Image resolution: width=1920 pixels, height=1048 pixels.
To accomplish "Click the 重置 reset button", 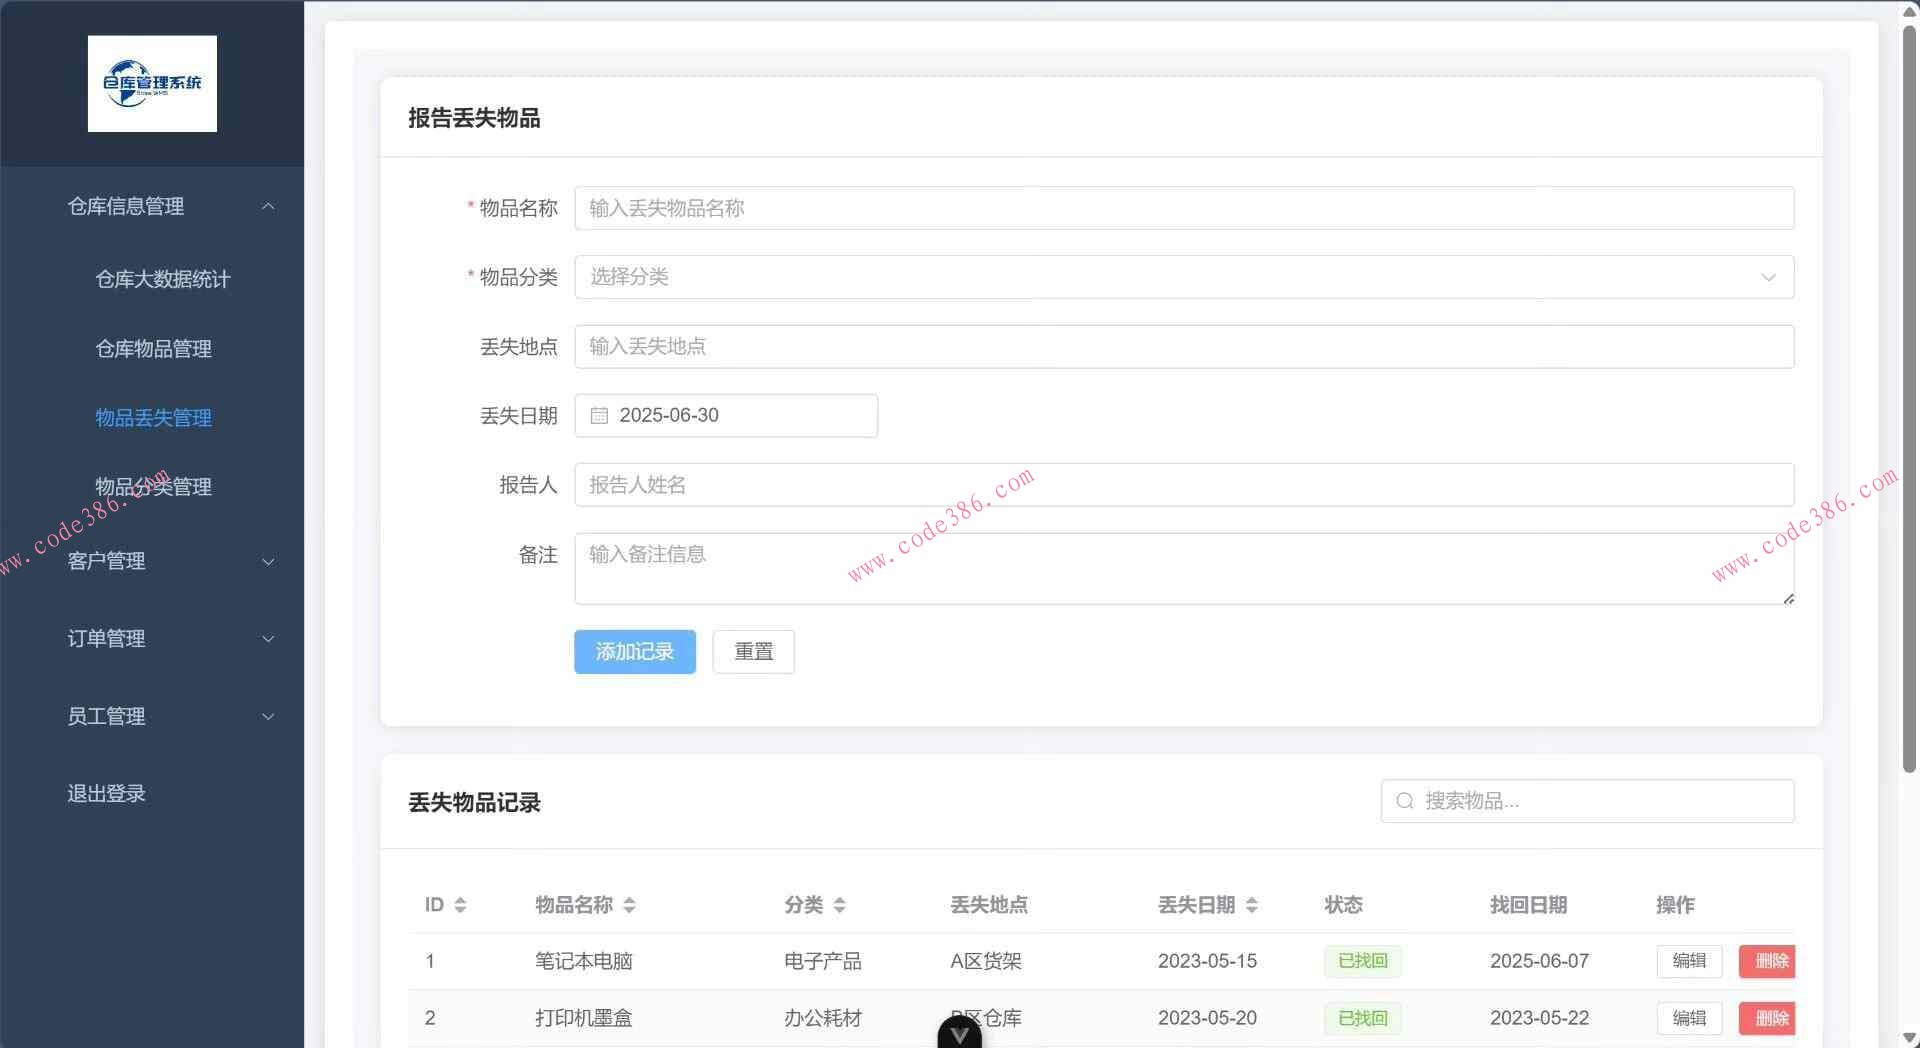I will tap(752, 651).
